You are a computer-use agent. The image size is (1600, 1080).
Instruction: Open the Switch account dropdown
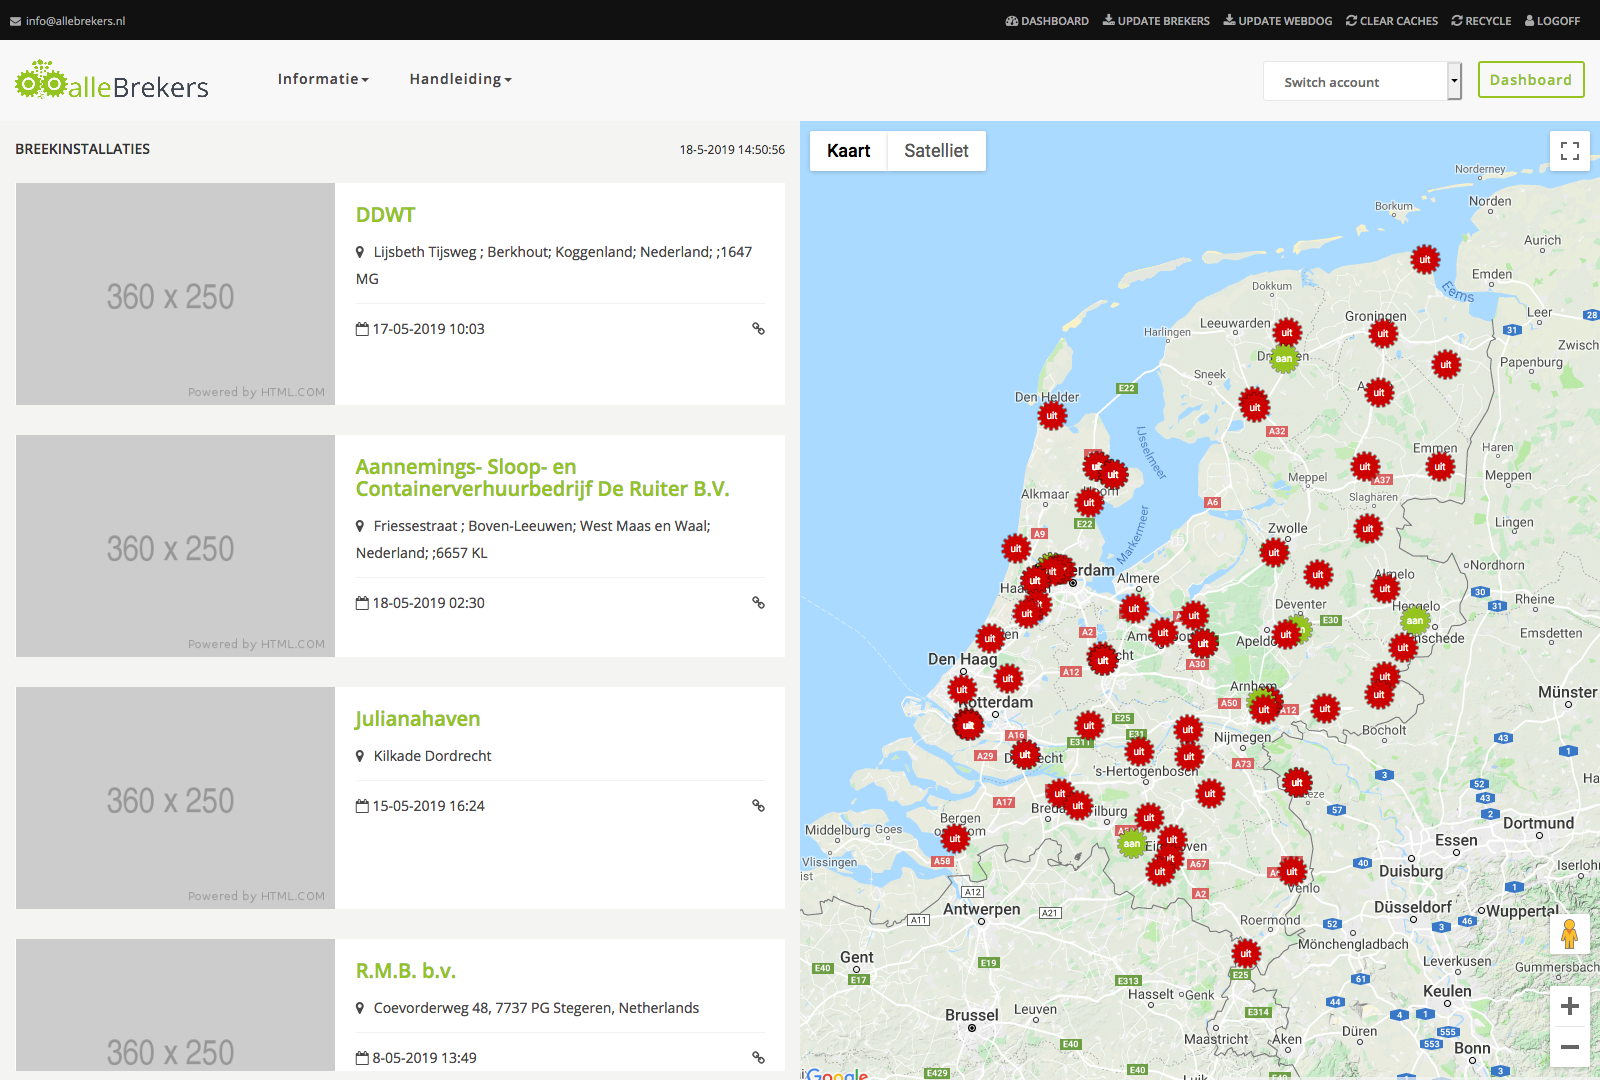click(1362, 81)
